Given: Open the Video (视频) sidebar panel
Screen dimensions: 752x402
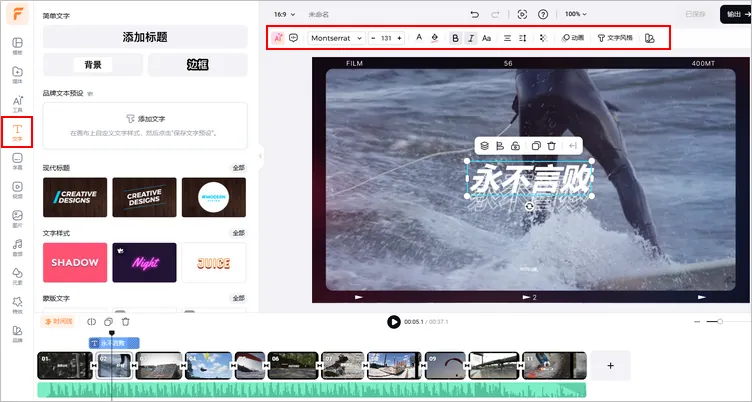Looking at the screenshot, I should pos(17,189).
